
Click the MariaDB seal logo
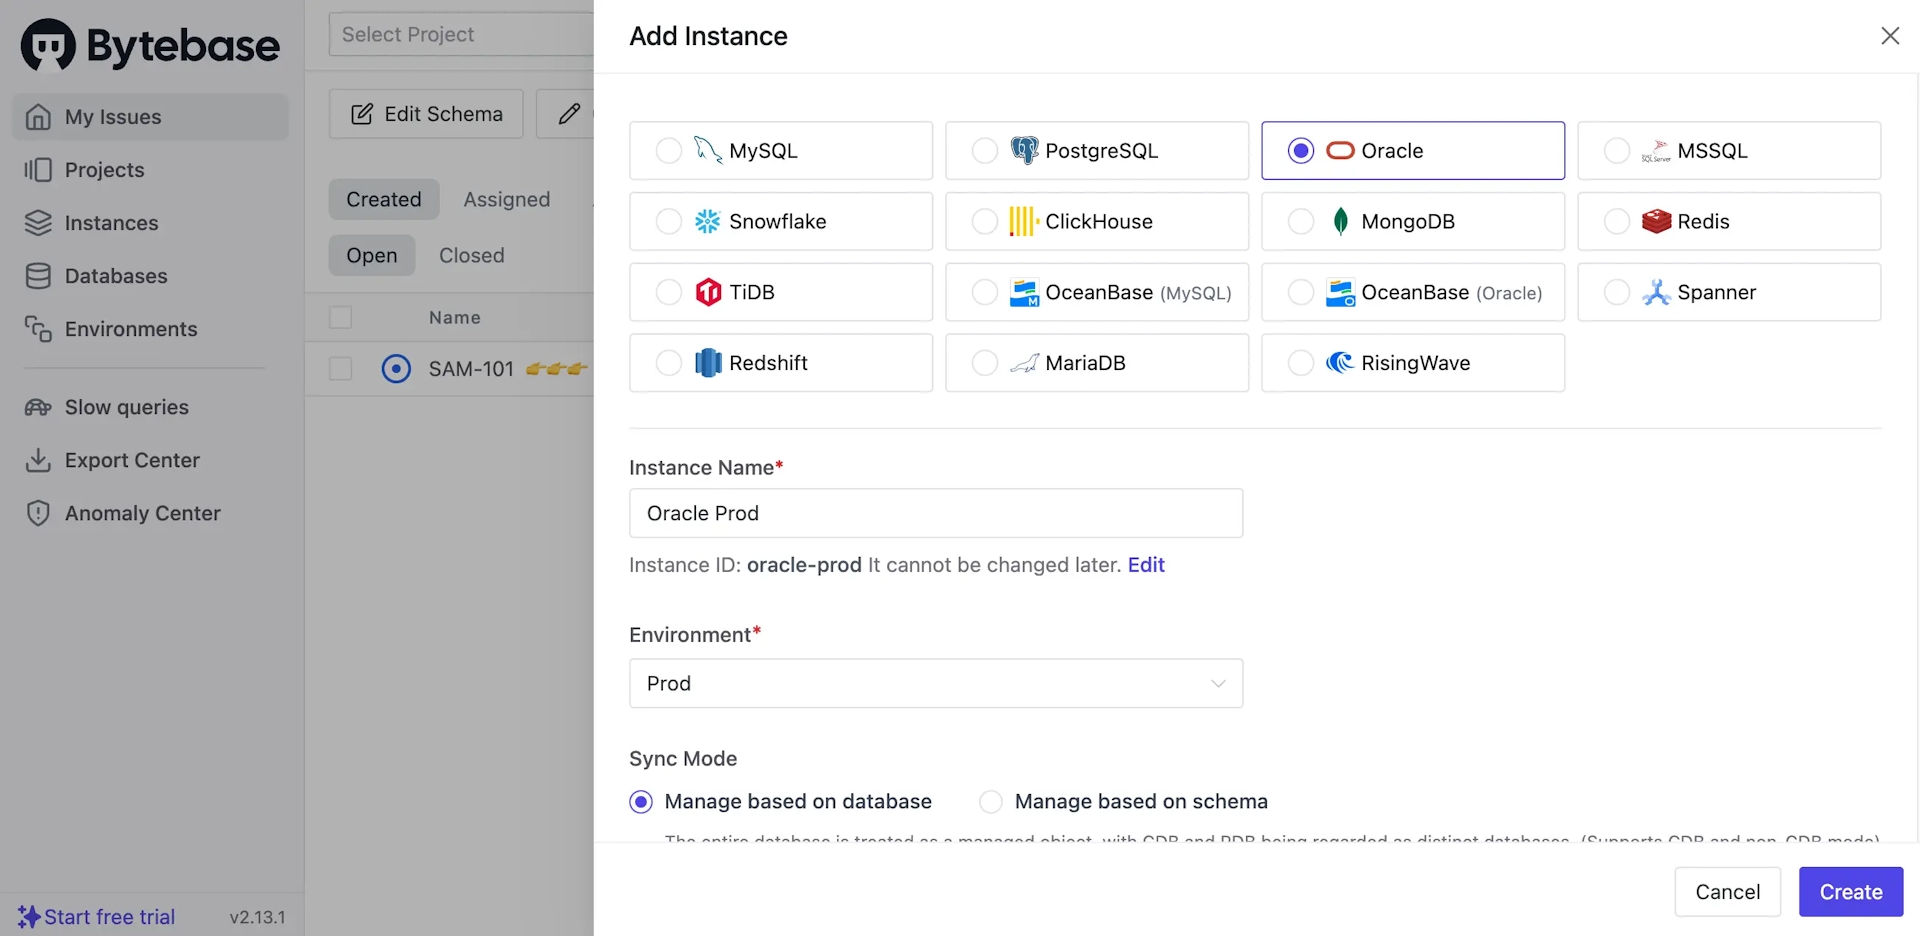pos(1024,363)
